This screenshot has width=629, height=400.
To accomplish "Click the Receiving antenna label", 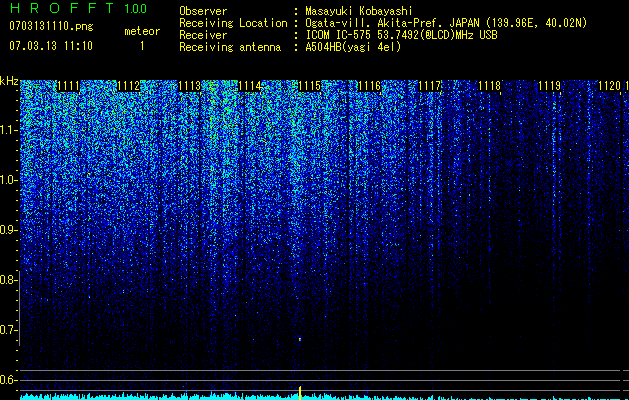I will [230, 47].
